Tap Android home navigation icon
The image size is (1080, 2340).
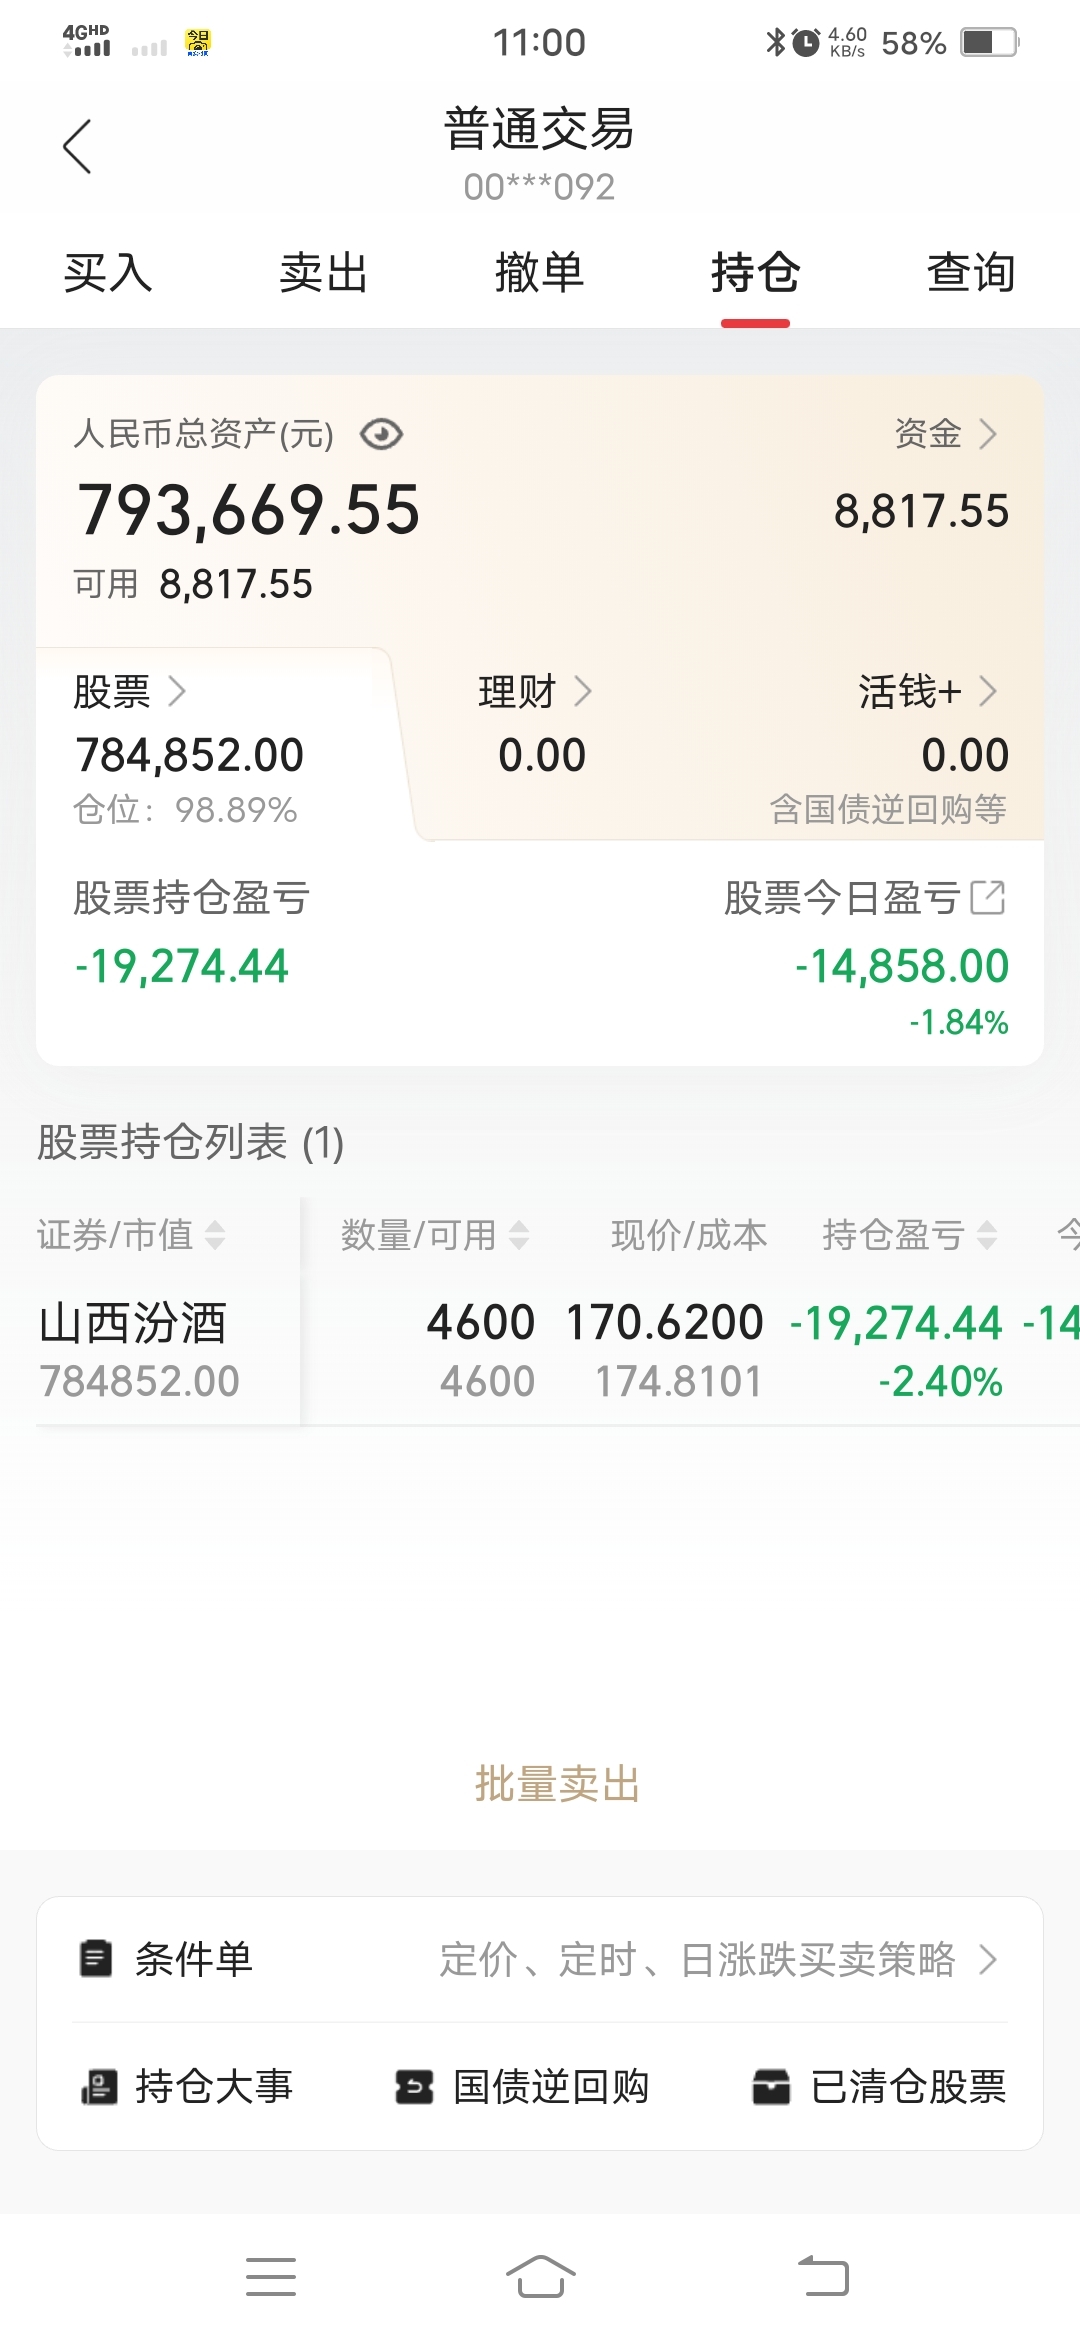point(540,2277)
